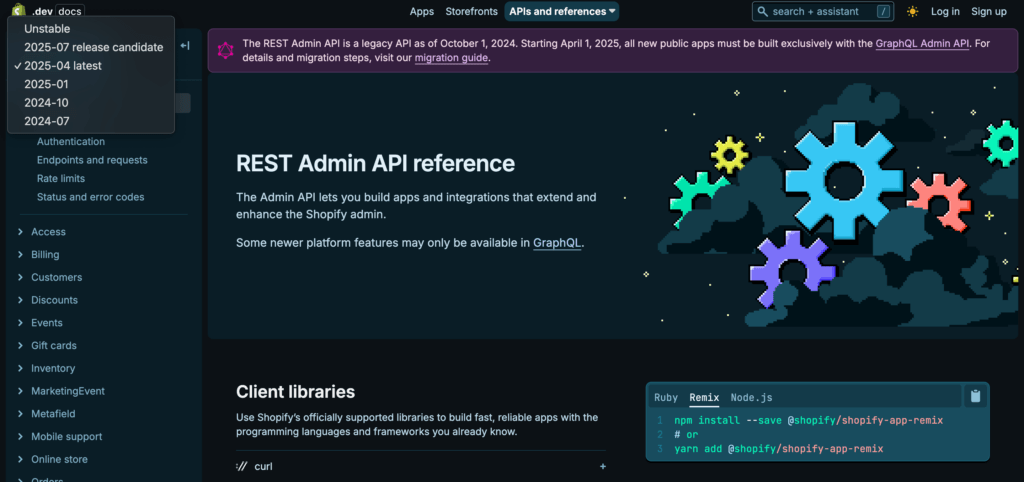Choose the 2025-07 release candidate version

click(x=91, y=47)
